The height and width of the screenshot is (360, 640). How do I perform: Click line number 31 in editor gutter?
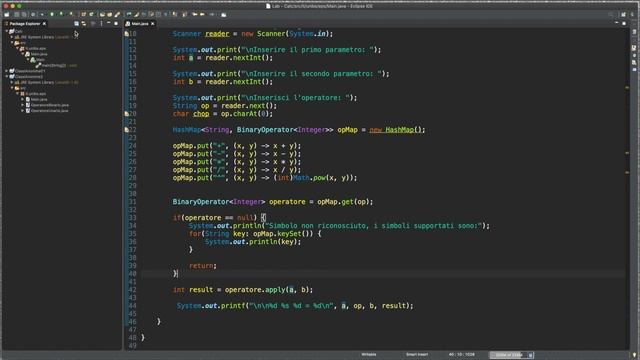(x=133, y=202)
